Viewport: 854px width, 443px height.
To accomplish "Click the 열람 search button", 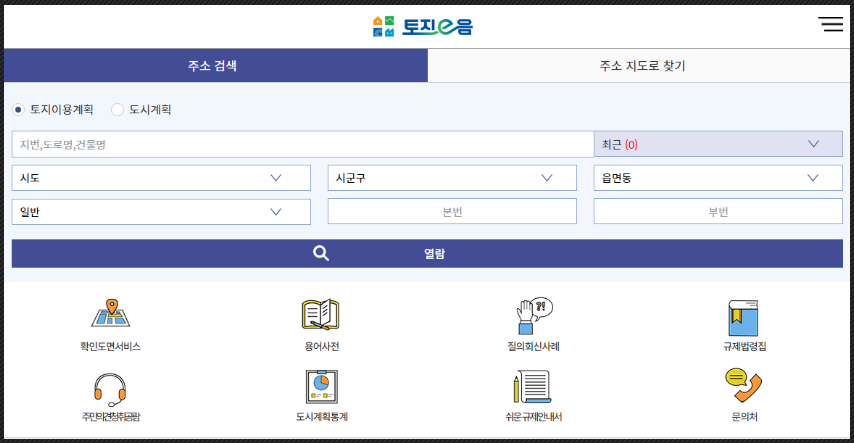I will pyautogui.click(x=427, y=253).
